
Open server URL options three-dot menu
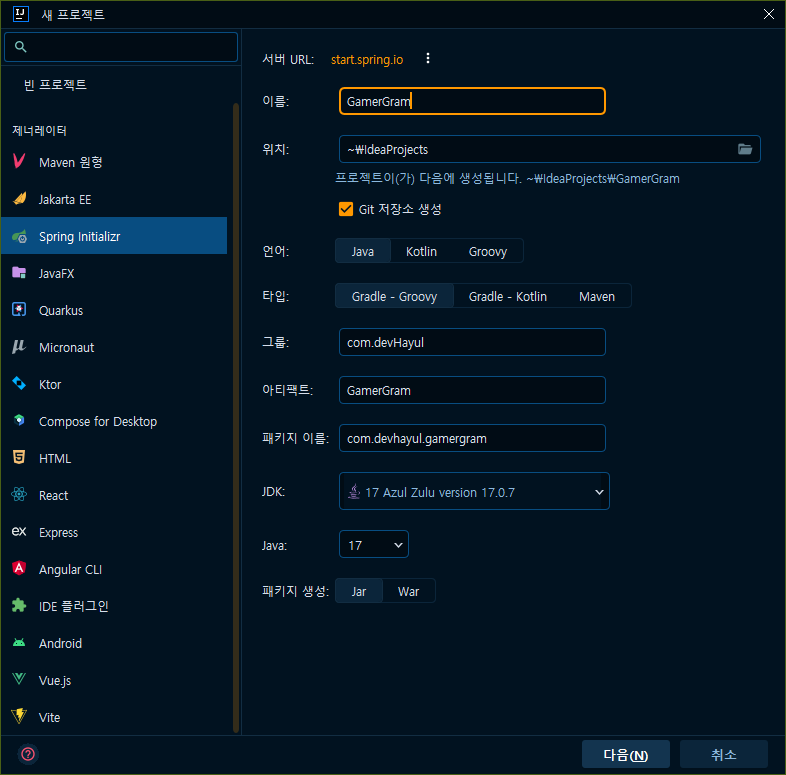tap(428, 59)
